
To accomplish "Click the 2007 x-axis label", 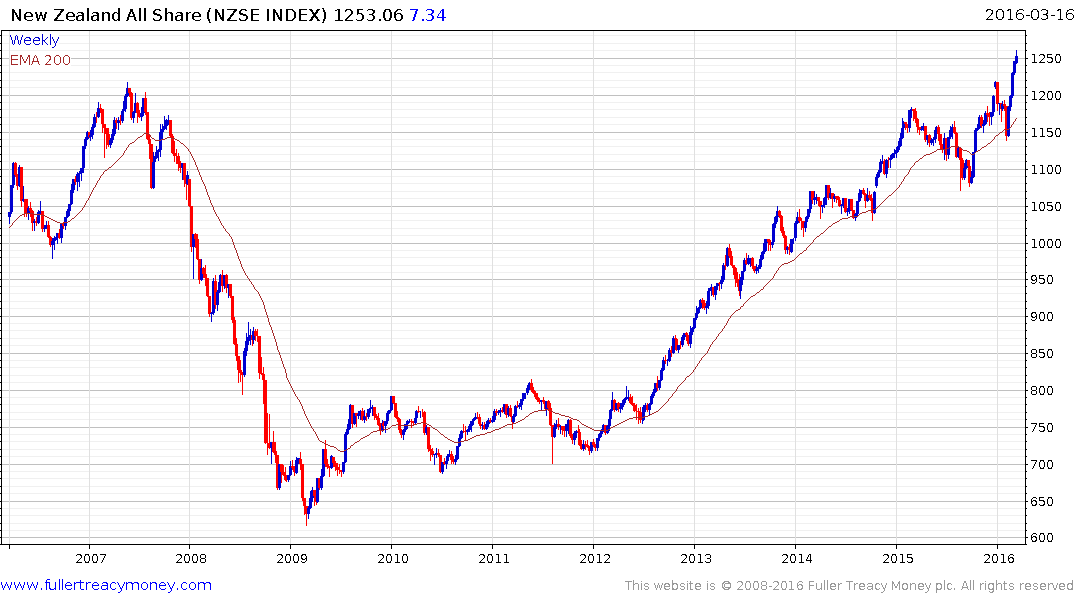I will 91,558.
